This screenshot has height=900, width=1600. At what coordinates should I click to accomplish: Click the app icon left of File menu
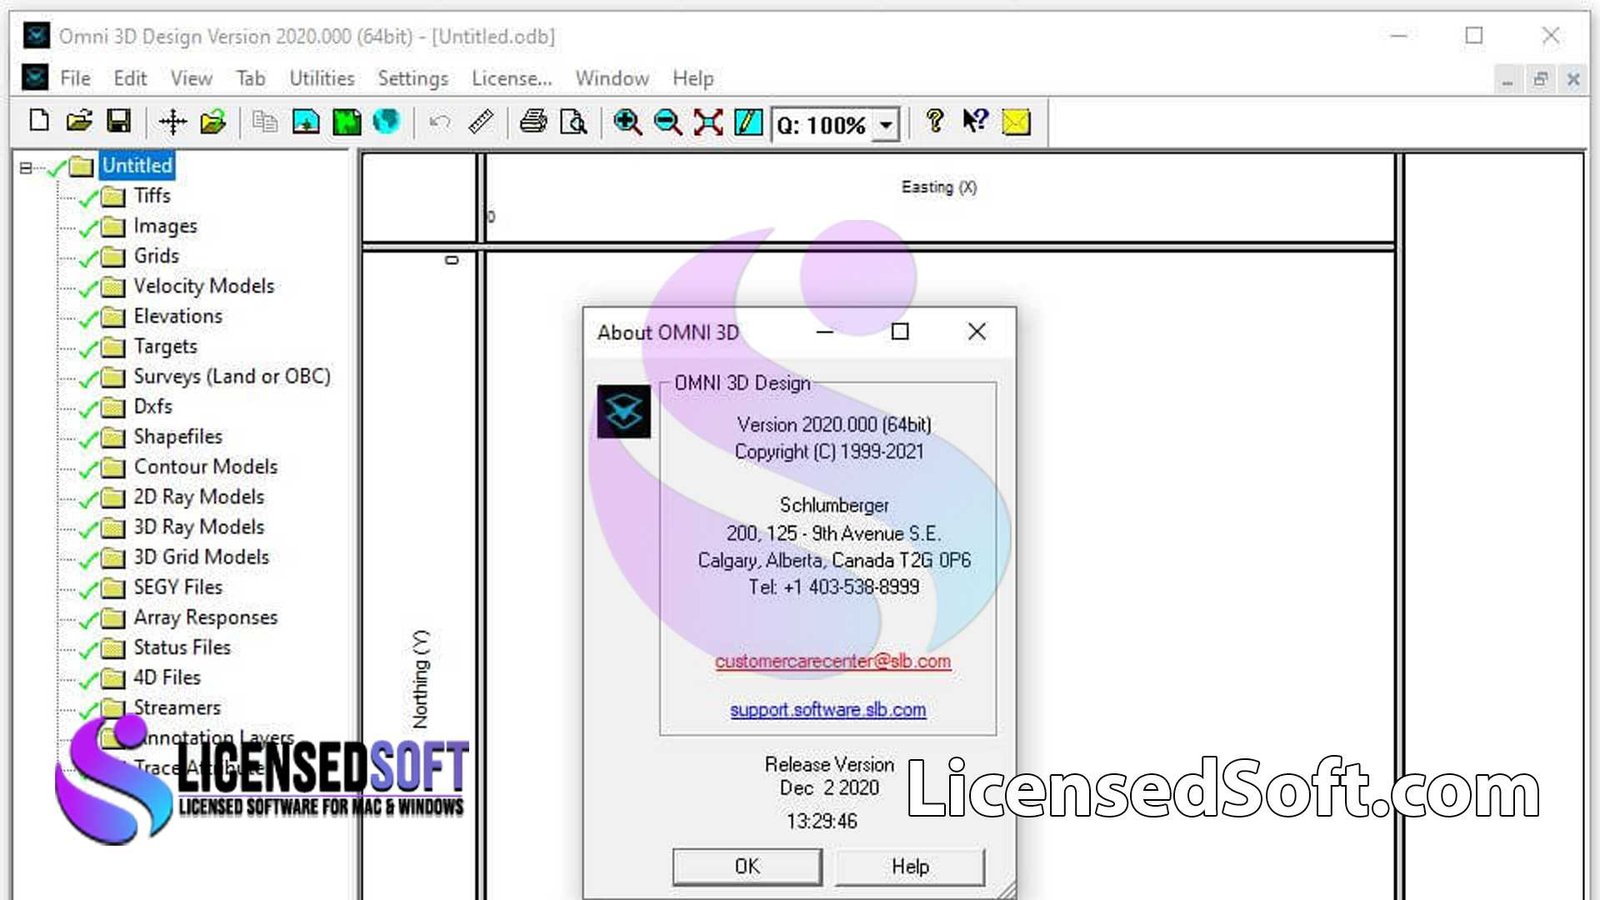(35, 77)
